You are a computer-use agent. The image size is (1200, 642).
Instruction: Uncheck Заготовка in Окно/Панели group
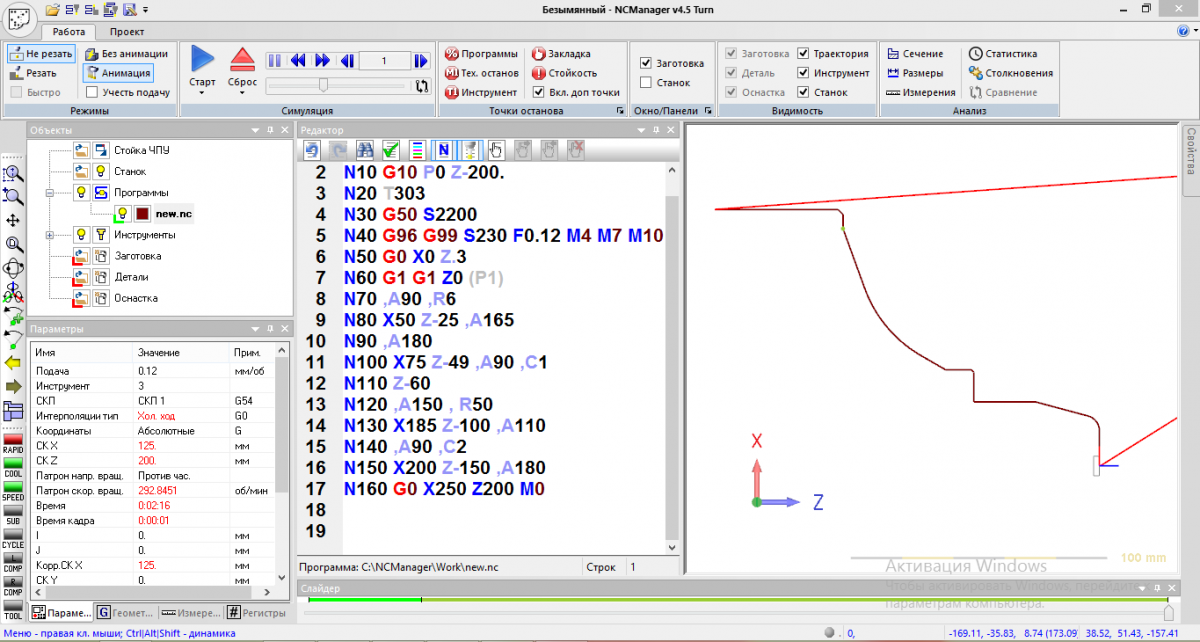pos(646,63)
